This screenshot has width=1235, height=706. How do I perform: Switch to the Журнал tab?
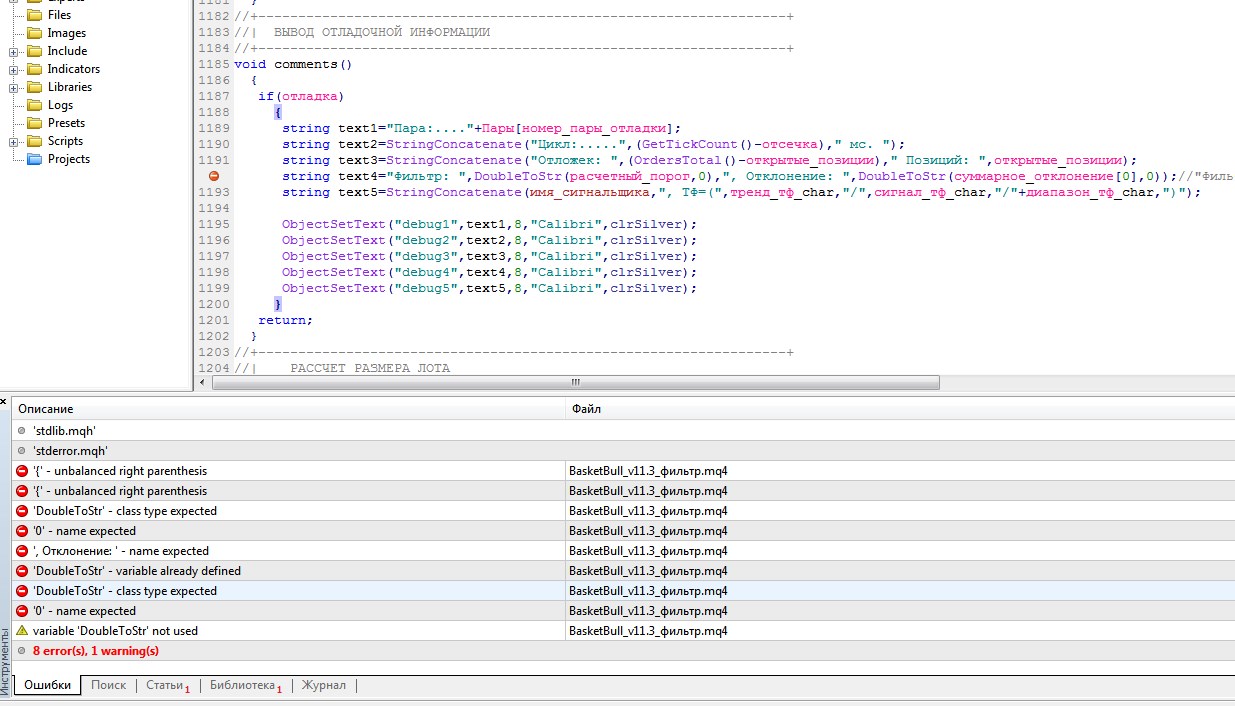coord(324,685)
